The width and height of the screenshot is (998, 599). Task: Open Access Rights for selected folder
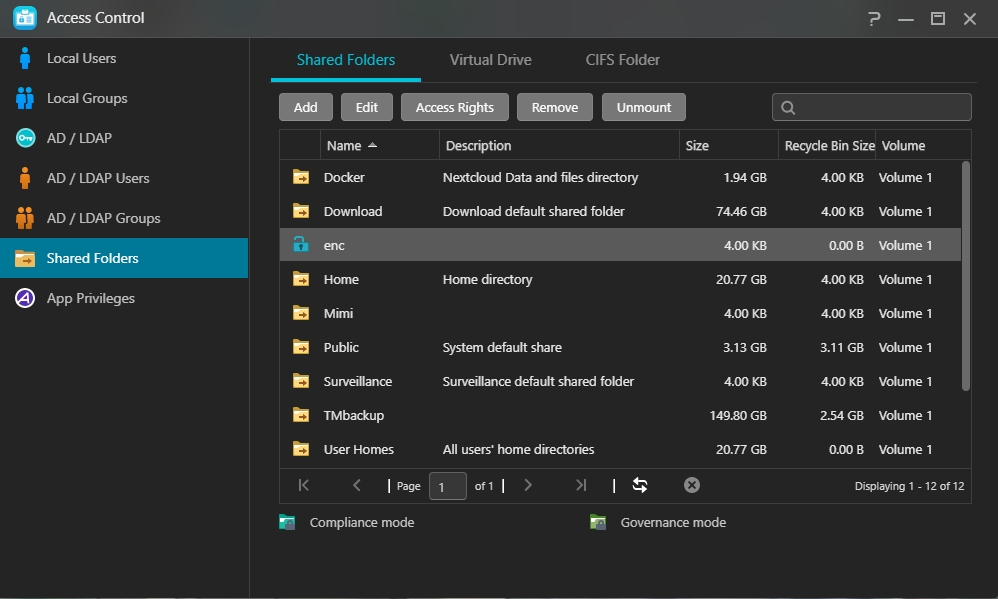pyautogui.click(x=454, y=107)
